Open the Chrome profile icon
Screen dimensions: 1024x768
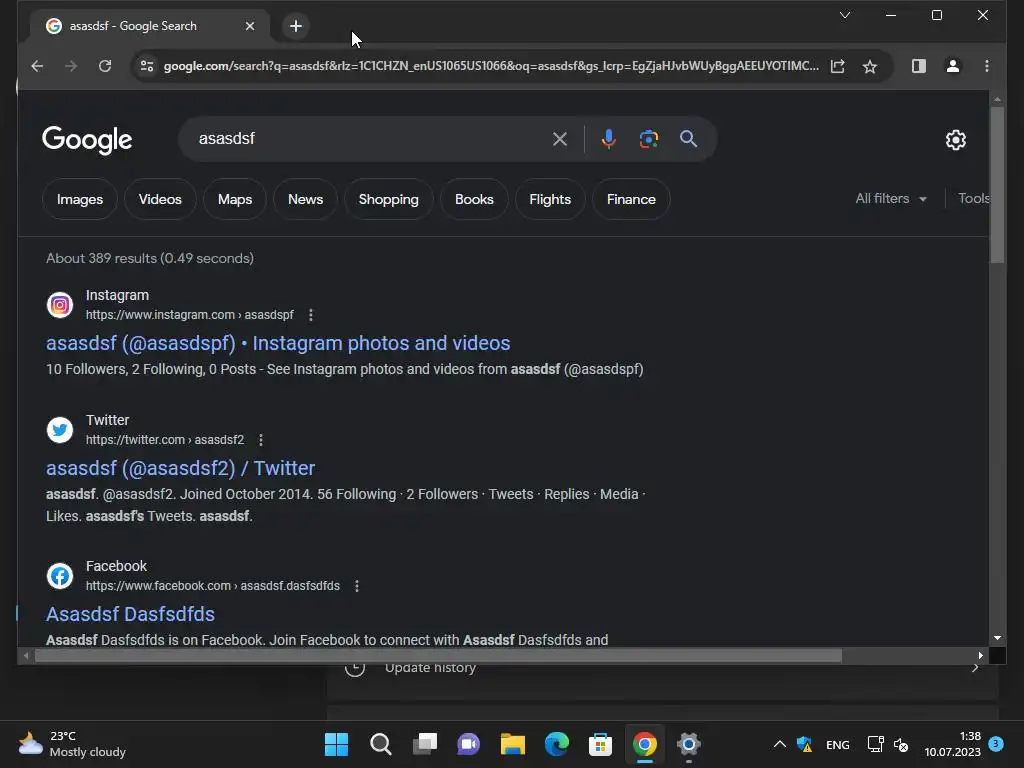(952, 66)
